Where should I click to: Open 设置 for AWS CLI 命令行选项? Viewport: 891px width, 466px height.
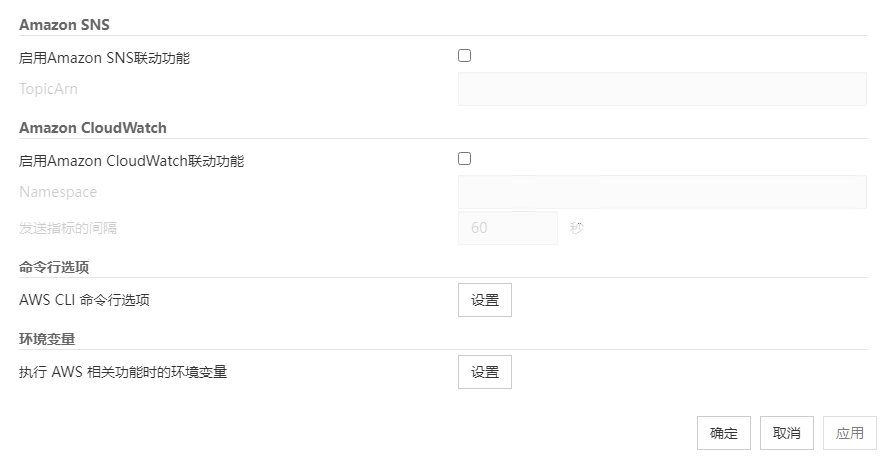click(485, 300)
